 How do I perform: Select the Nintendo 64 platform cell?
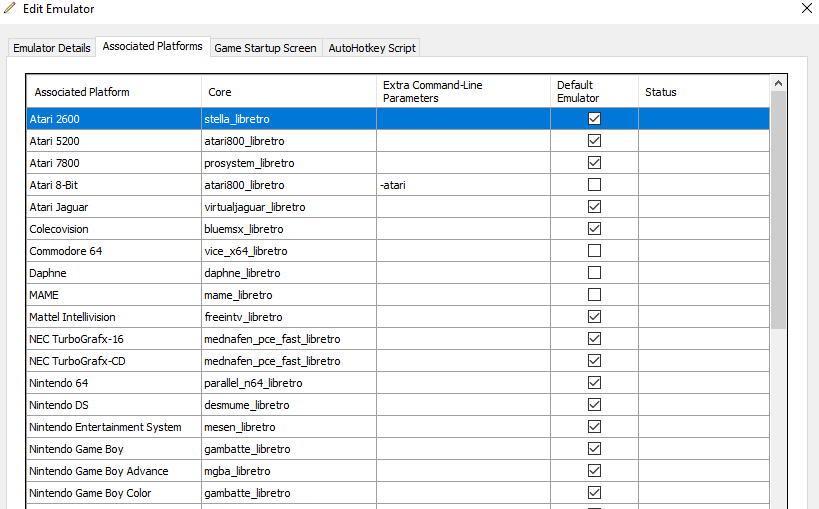114,382
